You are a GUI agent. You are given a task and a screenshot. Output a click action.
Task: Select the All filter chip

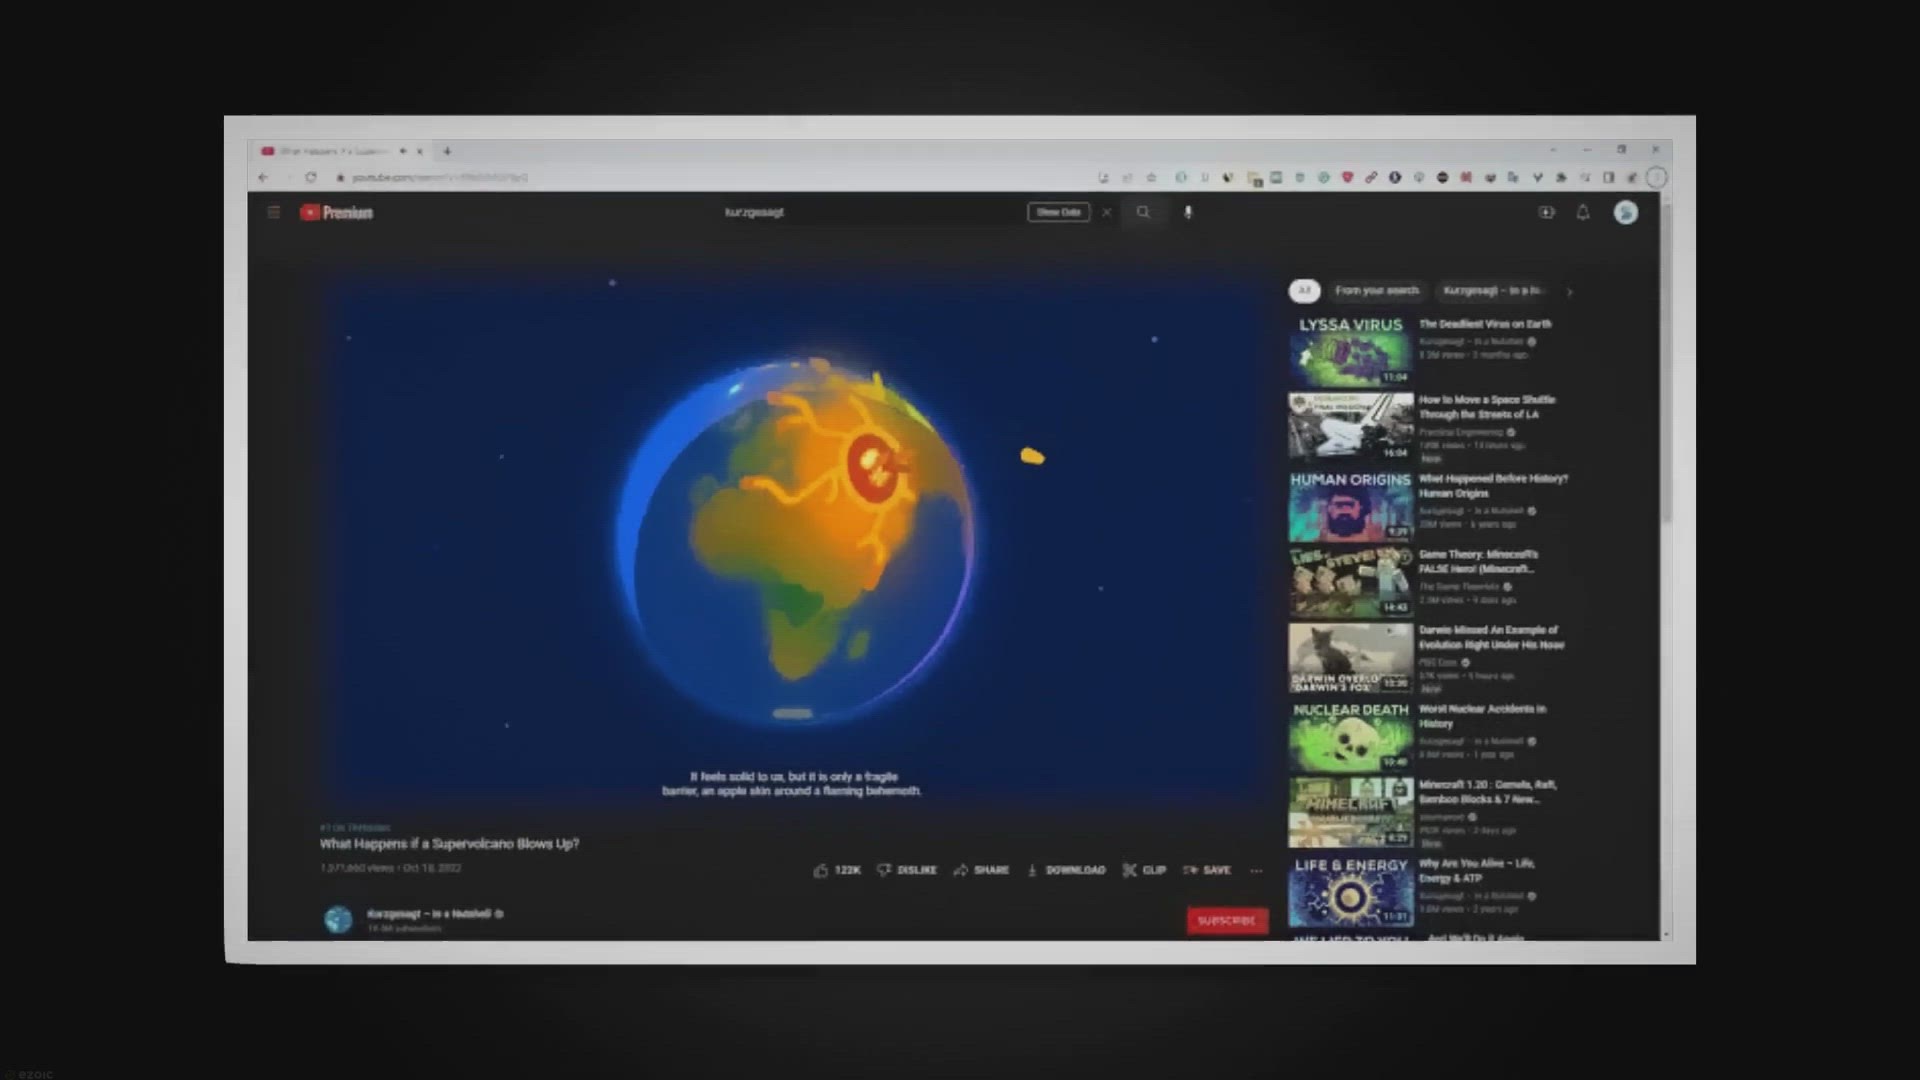[1304, 290]
